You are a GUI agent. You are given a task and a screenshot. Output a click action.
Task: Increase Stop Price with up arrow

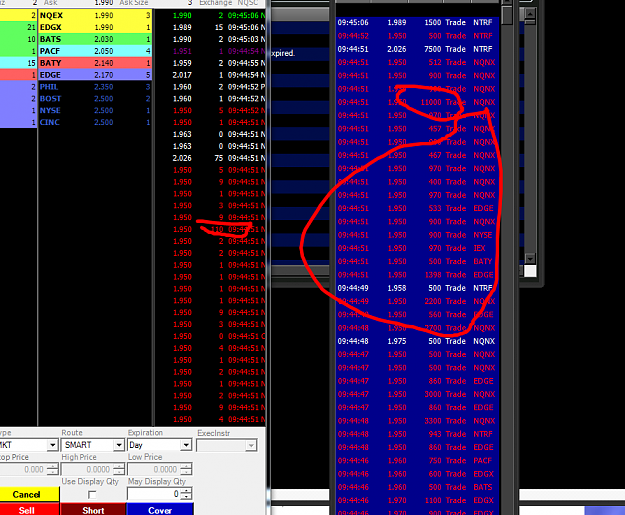(53, 466)
